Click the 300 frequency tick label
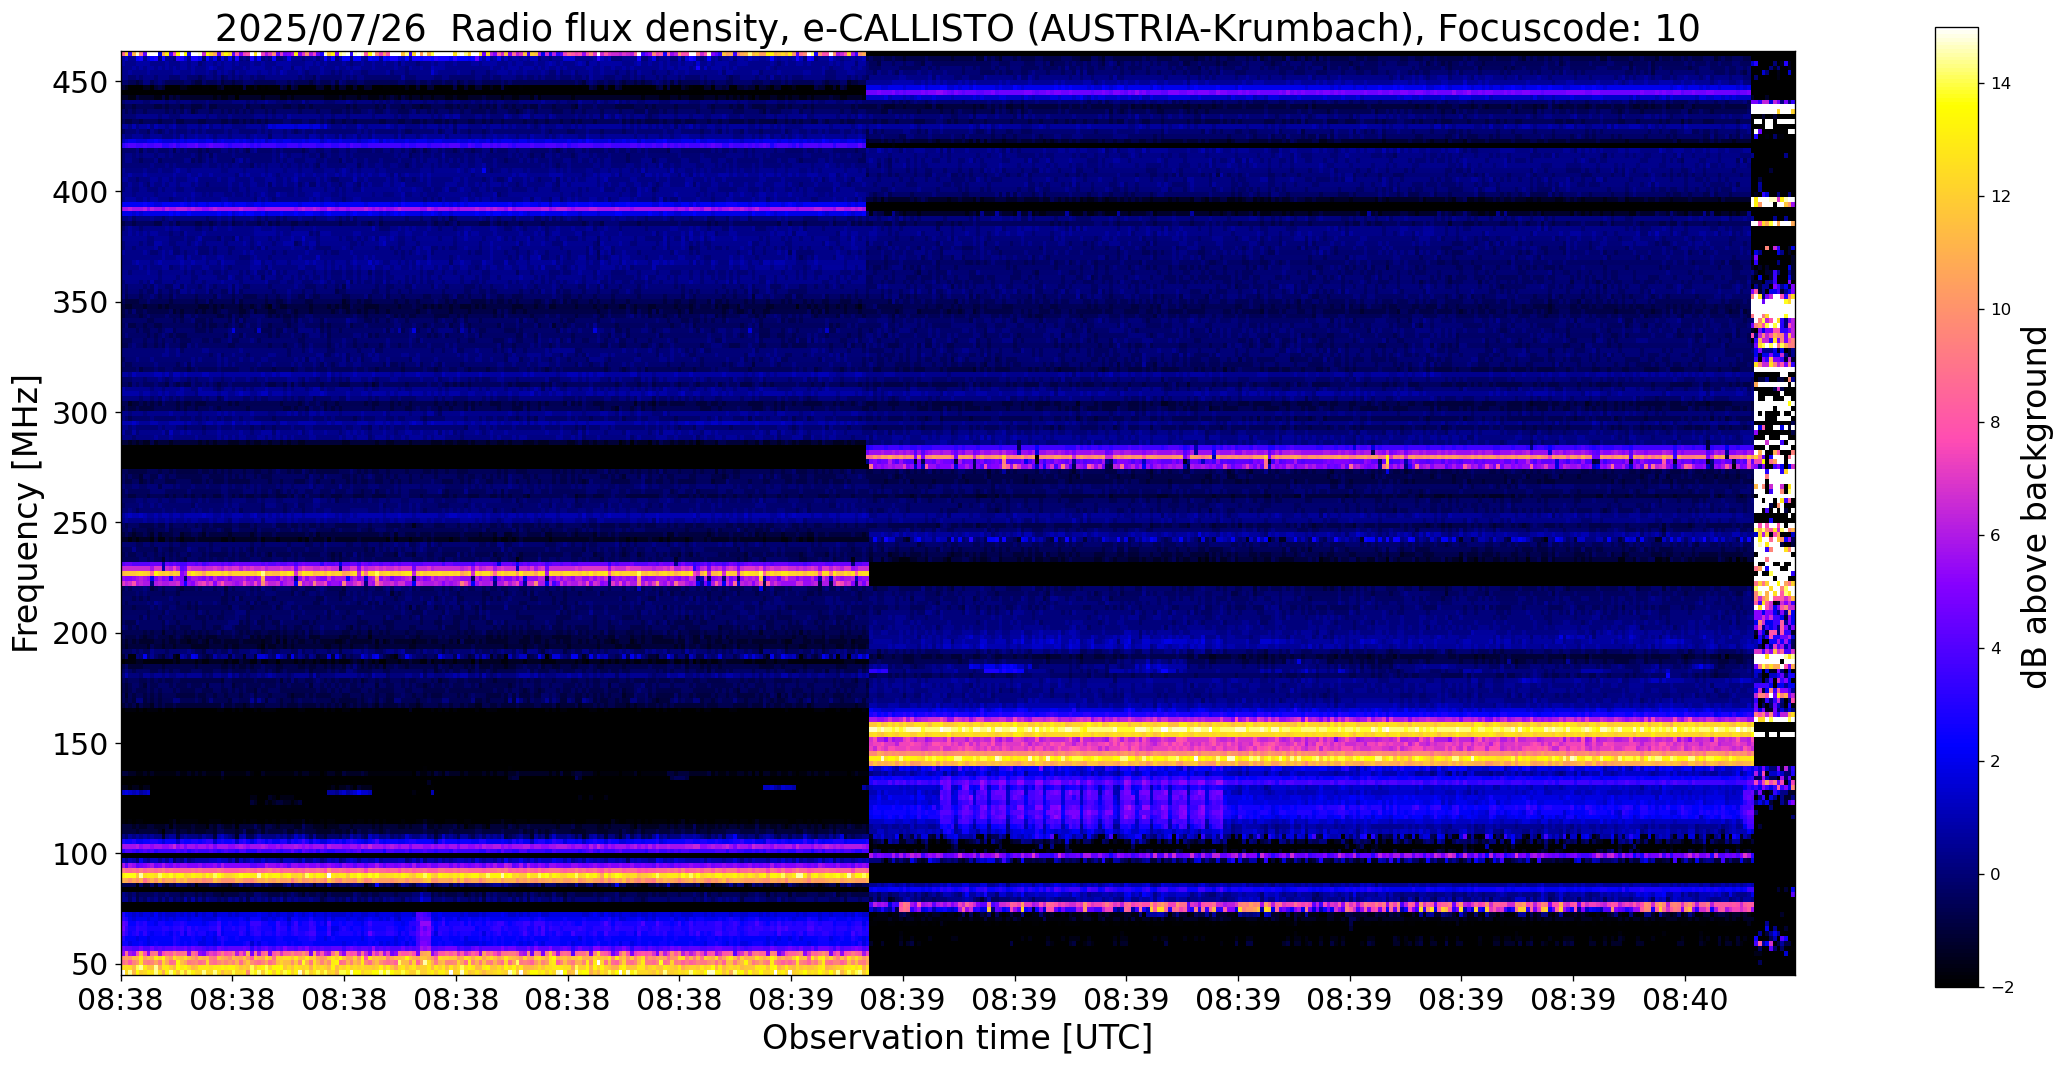Screen dimensions: 2066x1067 click(79, 412)
